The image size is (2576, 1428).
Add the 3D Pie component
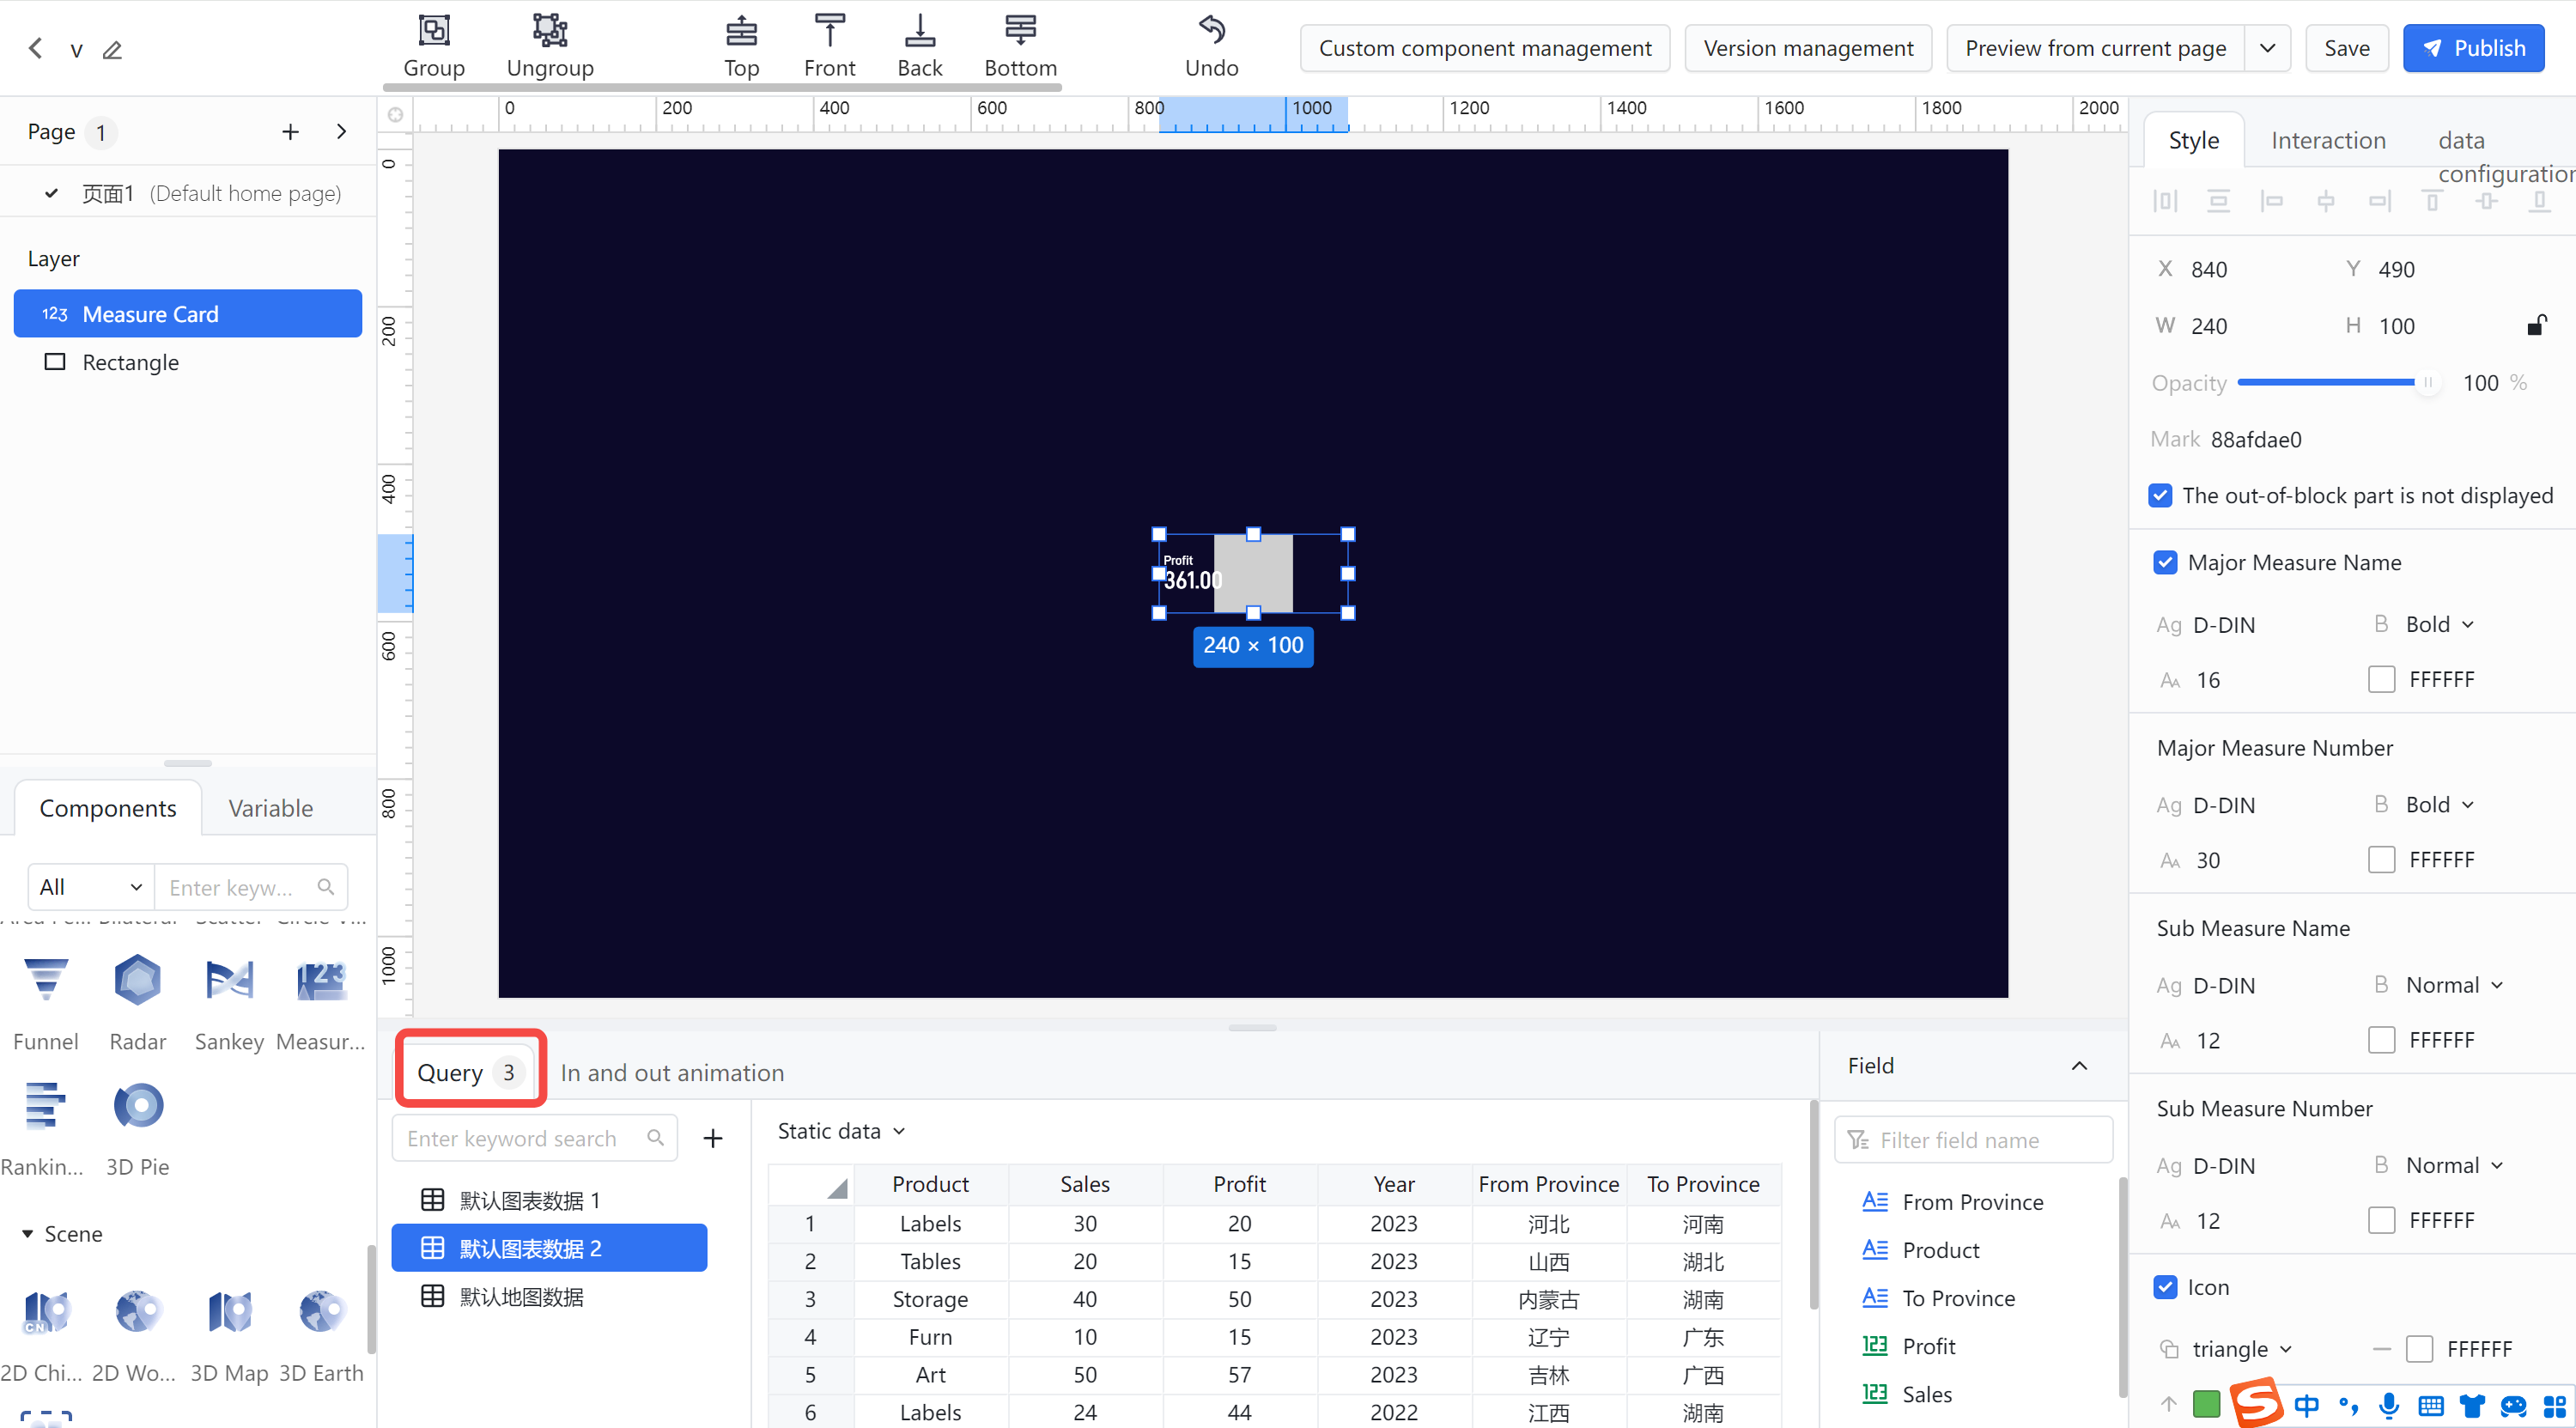click(x=138, y=1128)
